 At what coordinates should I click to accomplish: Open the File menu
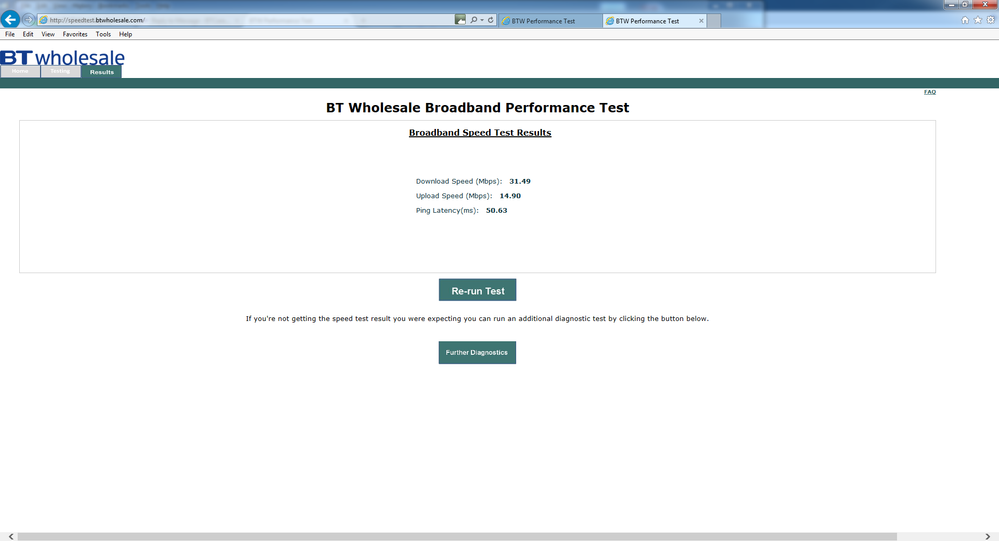coord(10,34)
